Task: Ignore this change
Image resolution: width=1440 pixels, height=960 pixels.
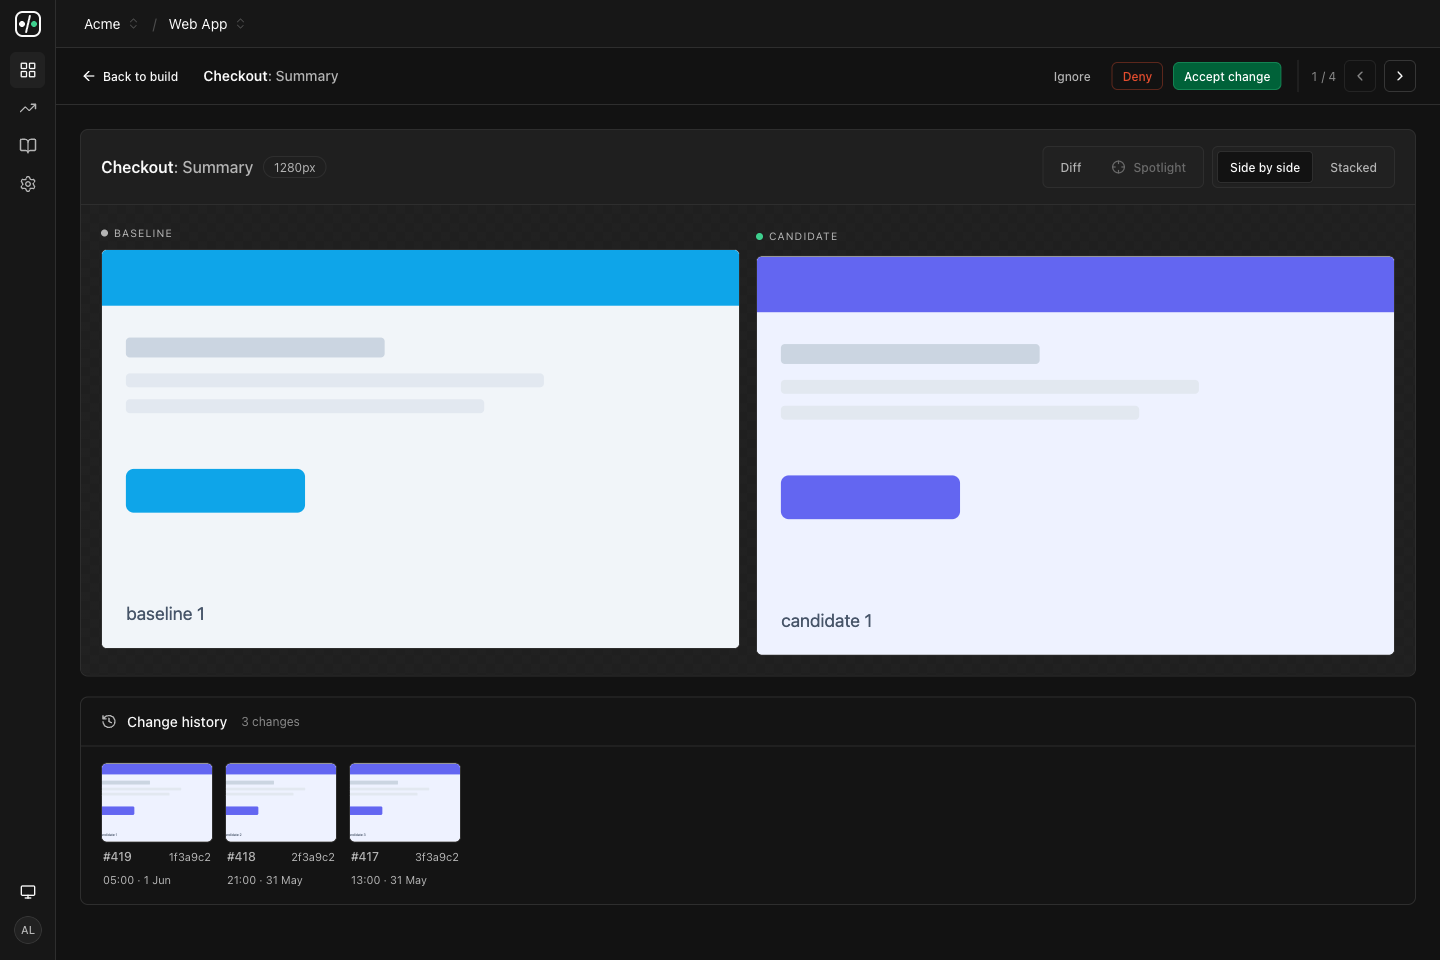Action: [x=1072, y=76]
